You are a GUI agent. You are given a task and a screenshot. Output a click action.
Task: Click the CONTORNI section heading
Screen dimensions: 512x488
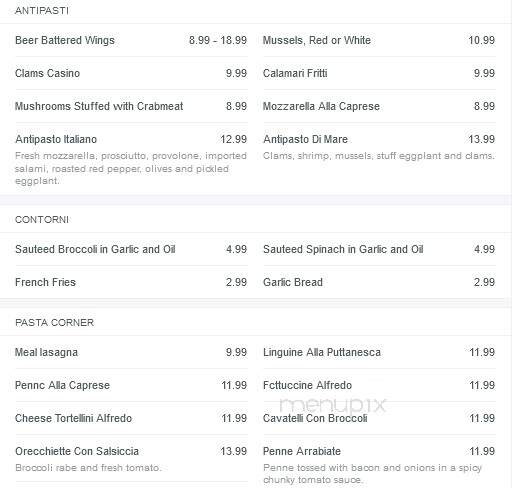[x=42, y=220]
